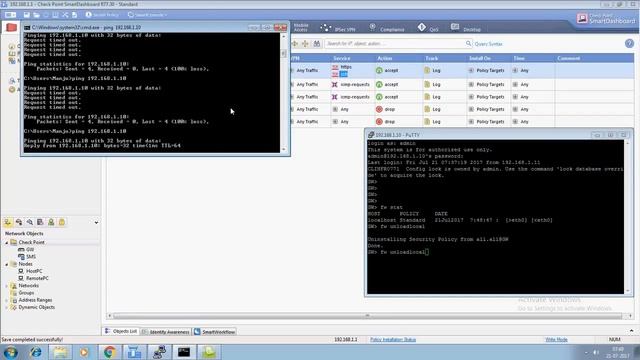Click accept action icon in first rule

click(x=379, y=71)
